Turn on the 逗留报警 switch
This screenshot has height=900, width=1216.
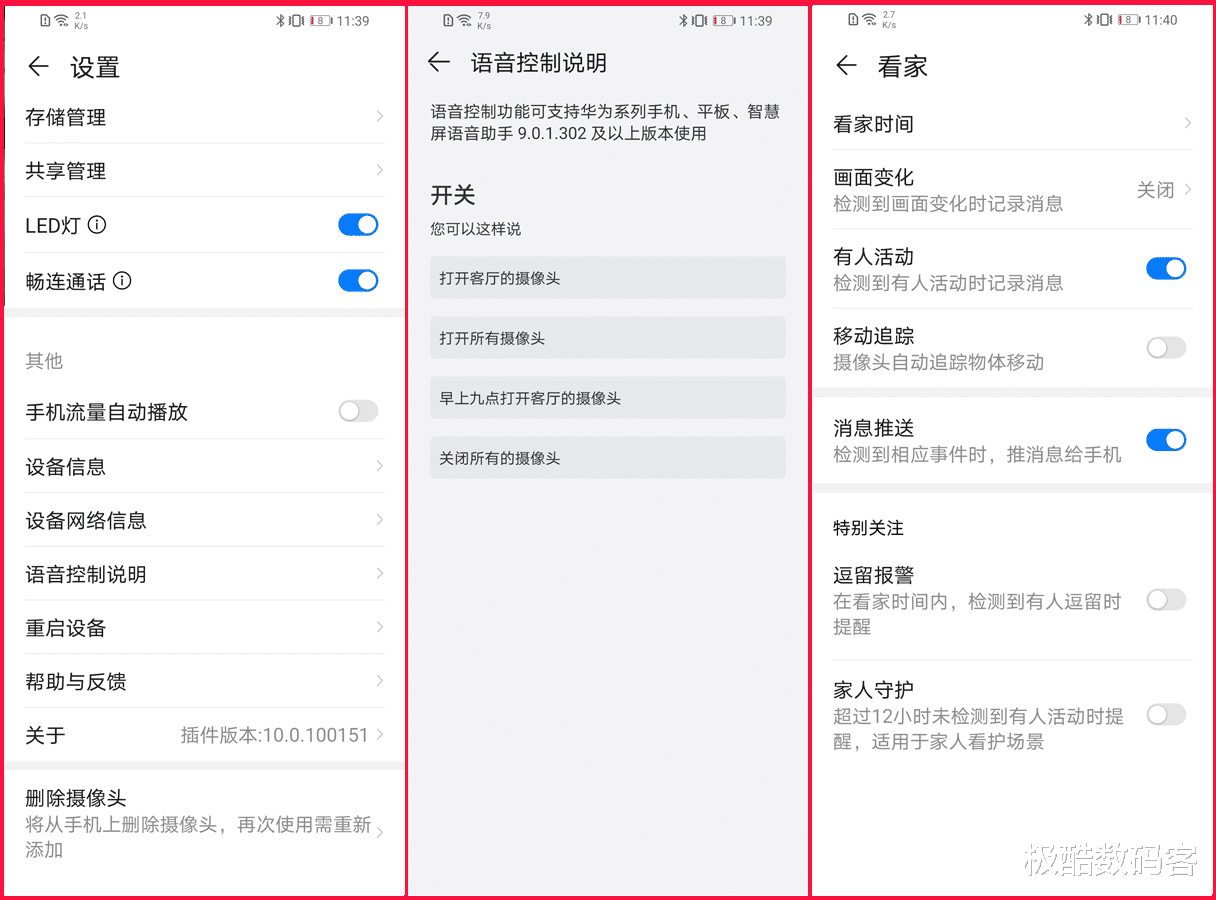[x=1166, y=599]
